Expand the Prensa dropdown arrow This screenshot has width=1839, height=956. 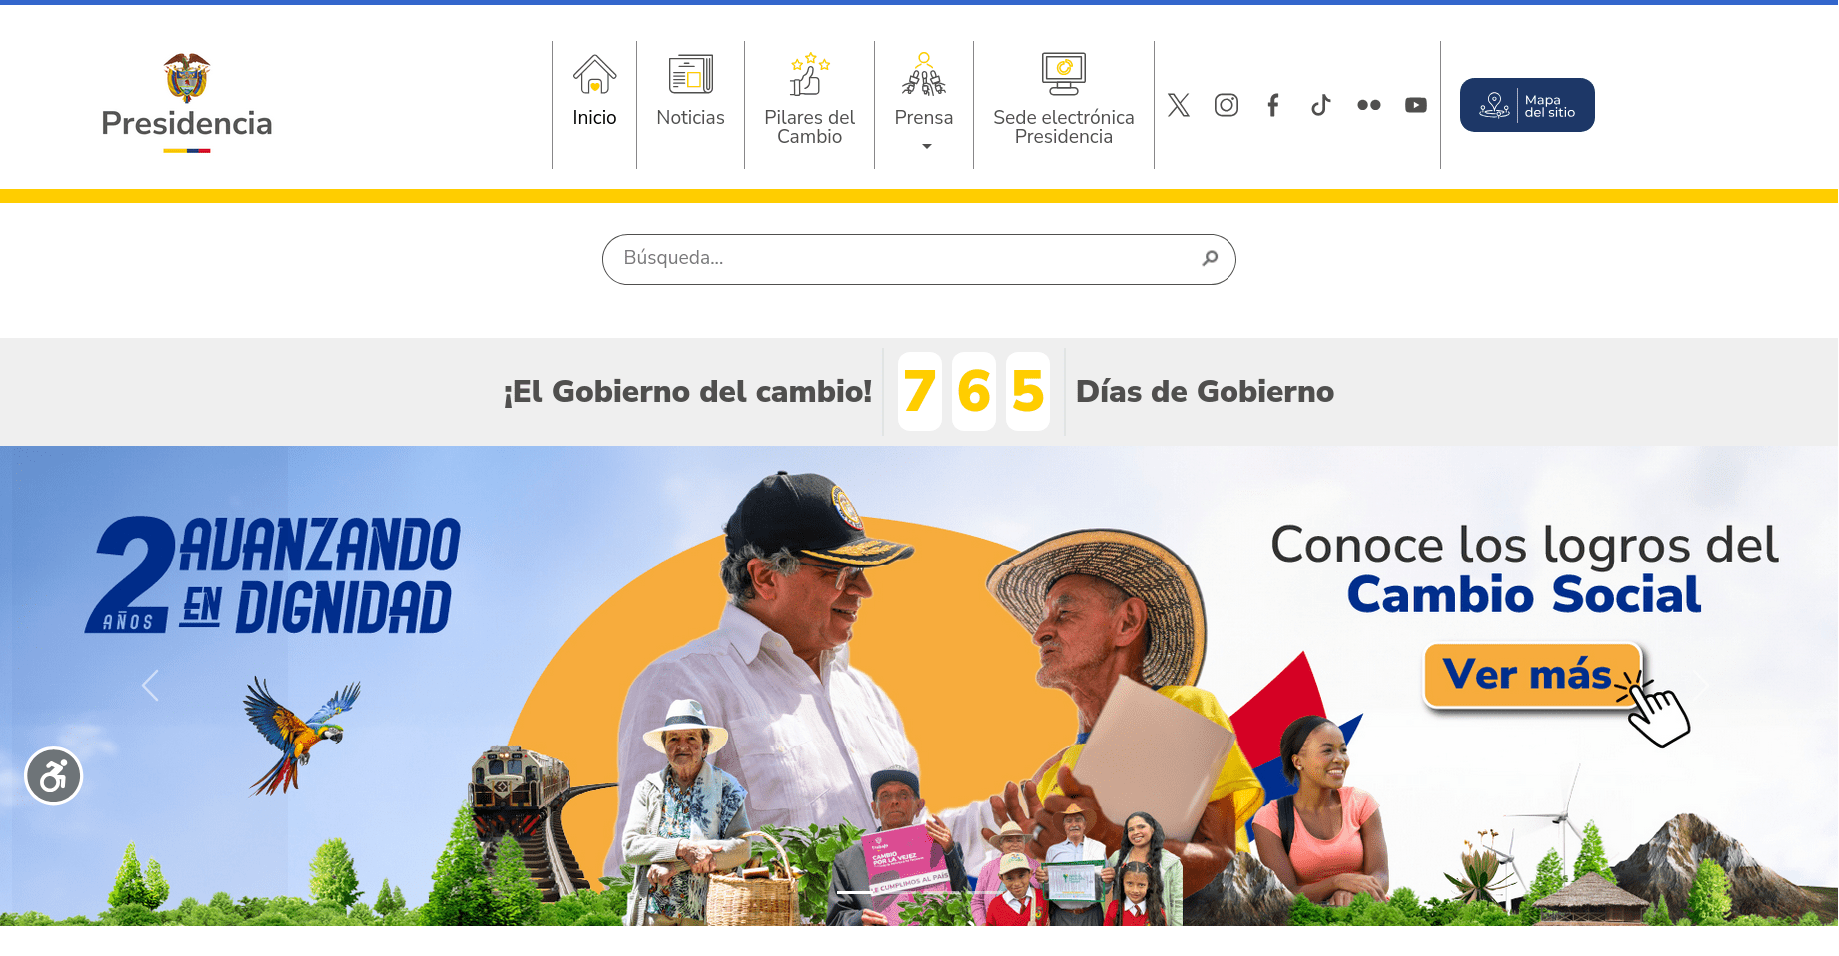tap(926, 147)
